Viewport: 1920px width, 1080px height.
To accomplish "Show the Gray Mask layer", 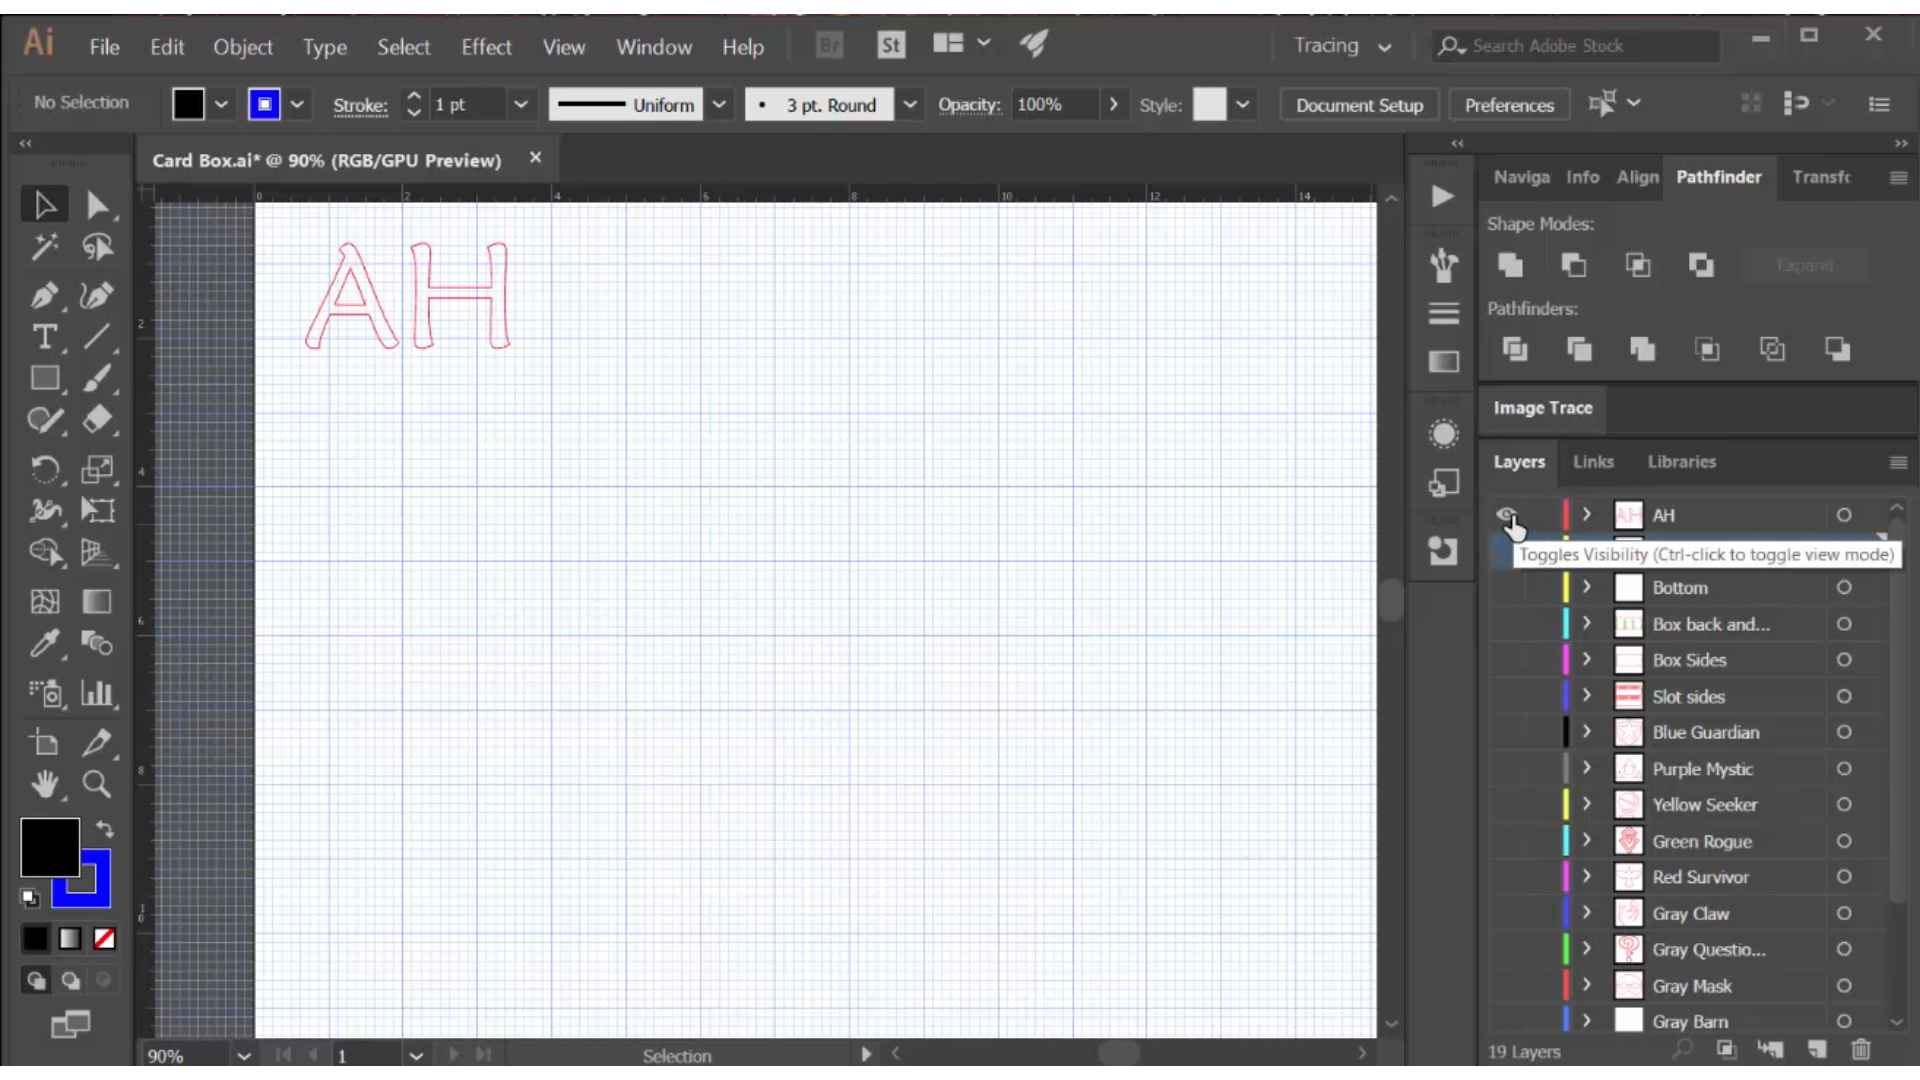I will point(1508,986).
